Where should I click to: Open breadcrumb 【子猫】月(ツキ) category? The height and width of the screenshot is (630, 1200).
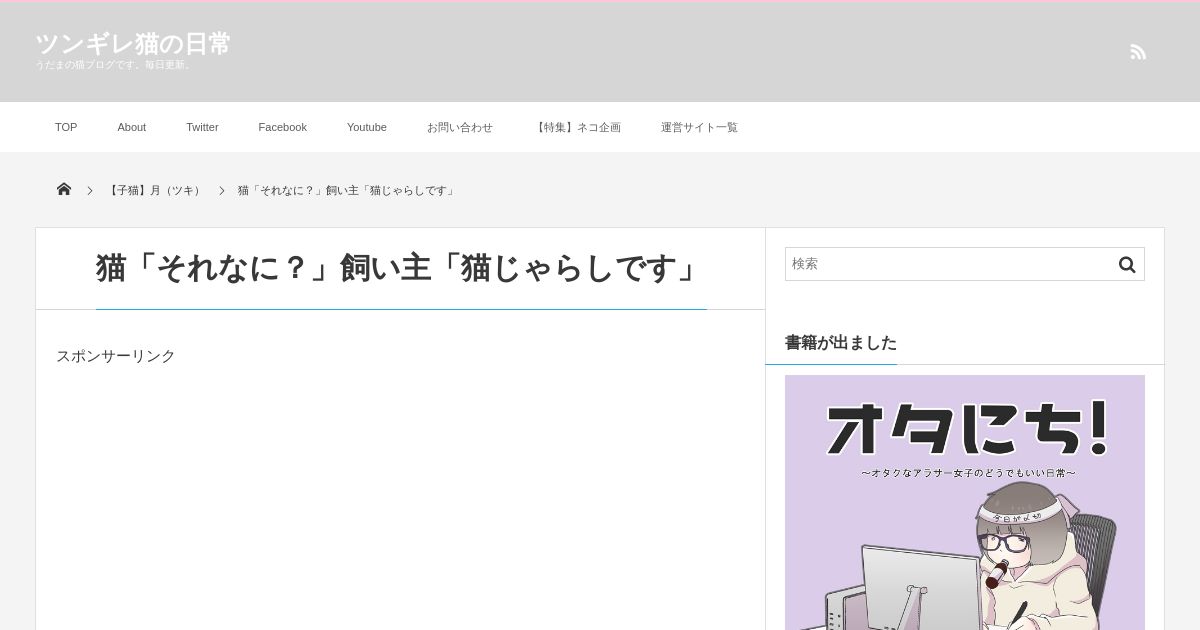coord(155,190)
